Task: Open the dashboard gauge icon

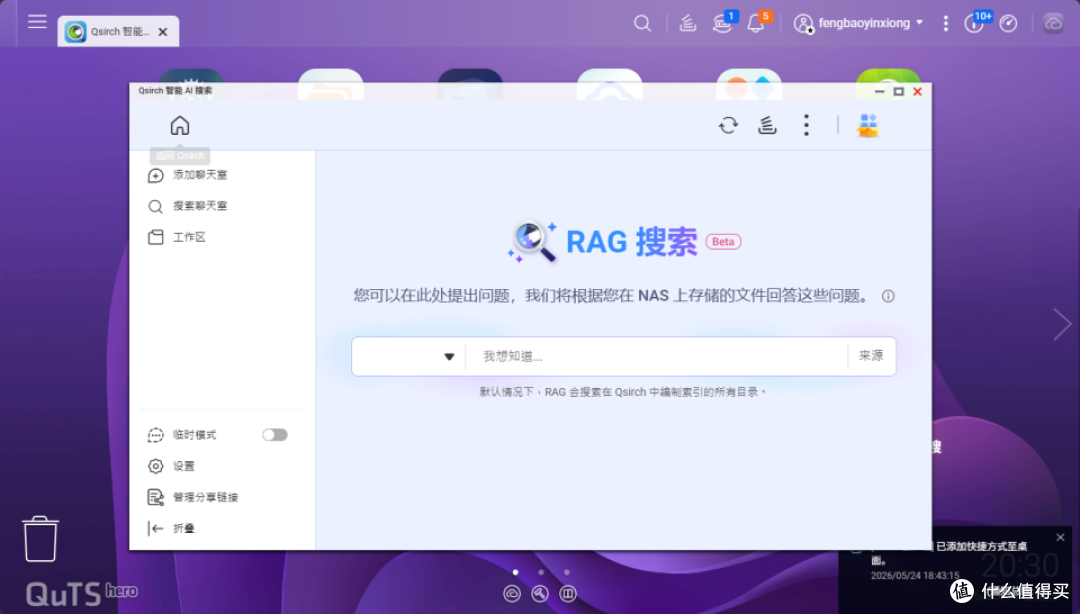Action: (x=1008, y=23)
